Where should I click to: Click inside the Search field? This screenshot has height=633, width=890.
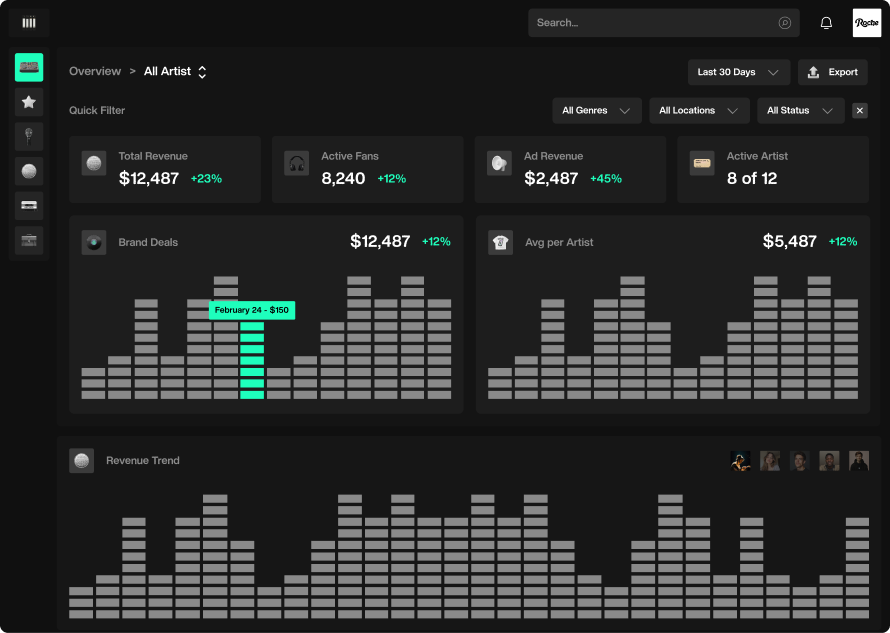[x=664, y=23]
